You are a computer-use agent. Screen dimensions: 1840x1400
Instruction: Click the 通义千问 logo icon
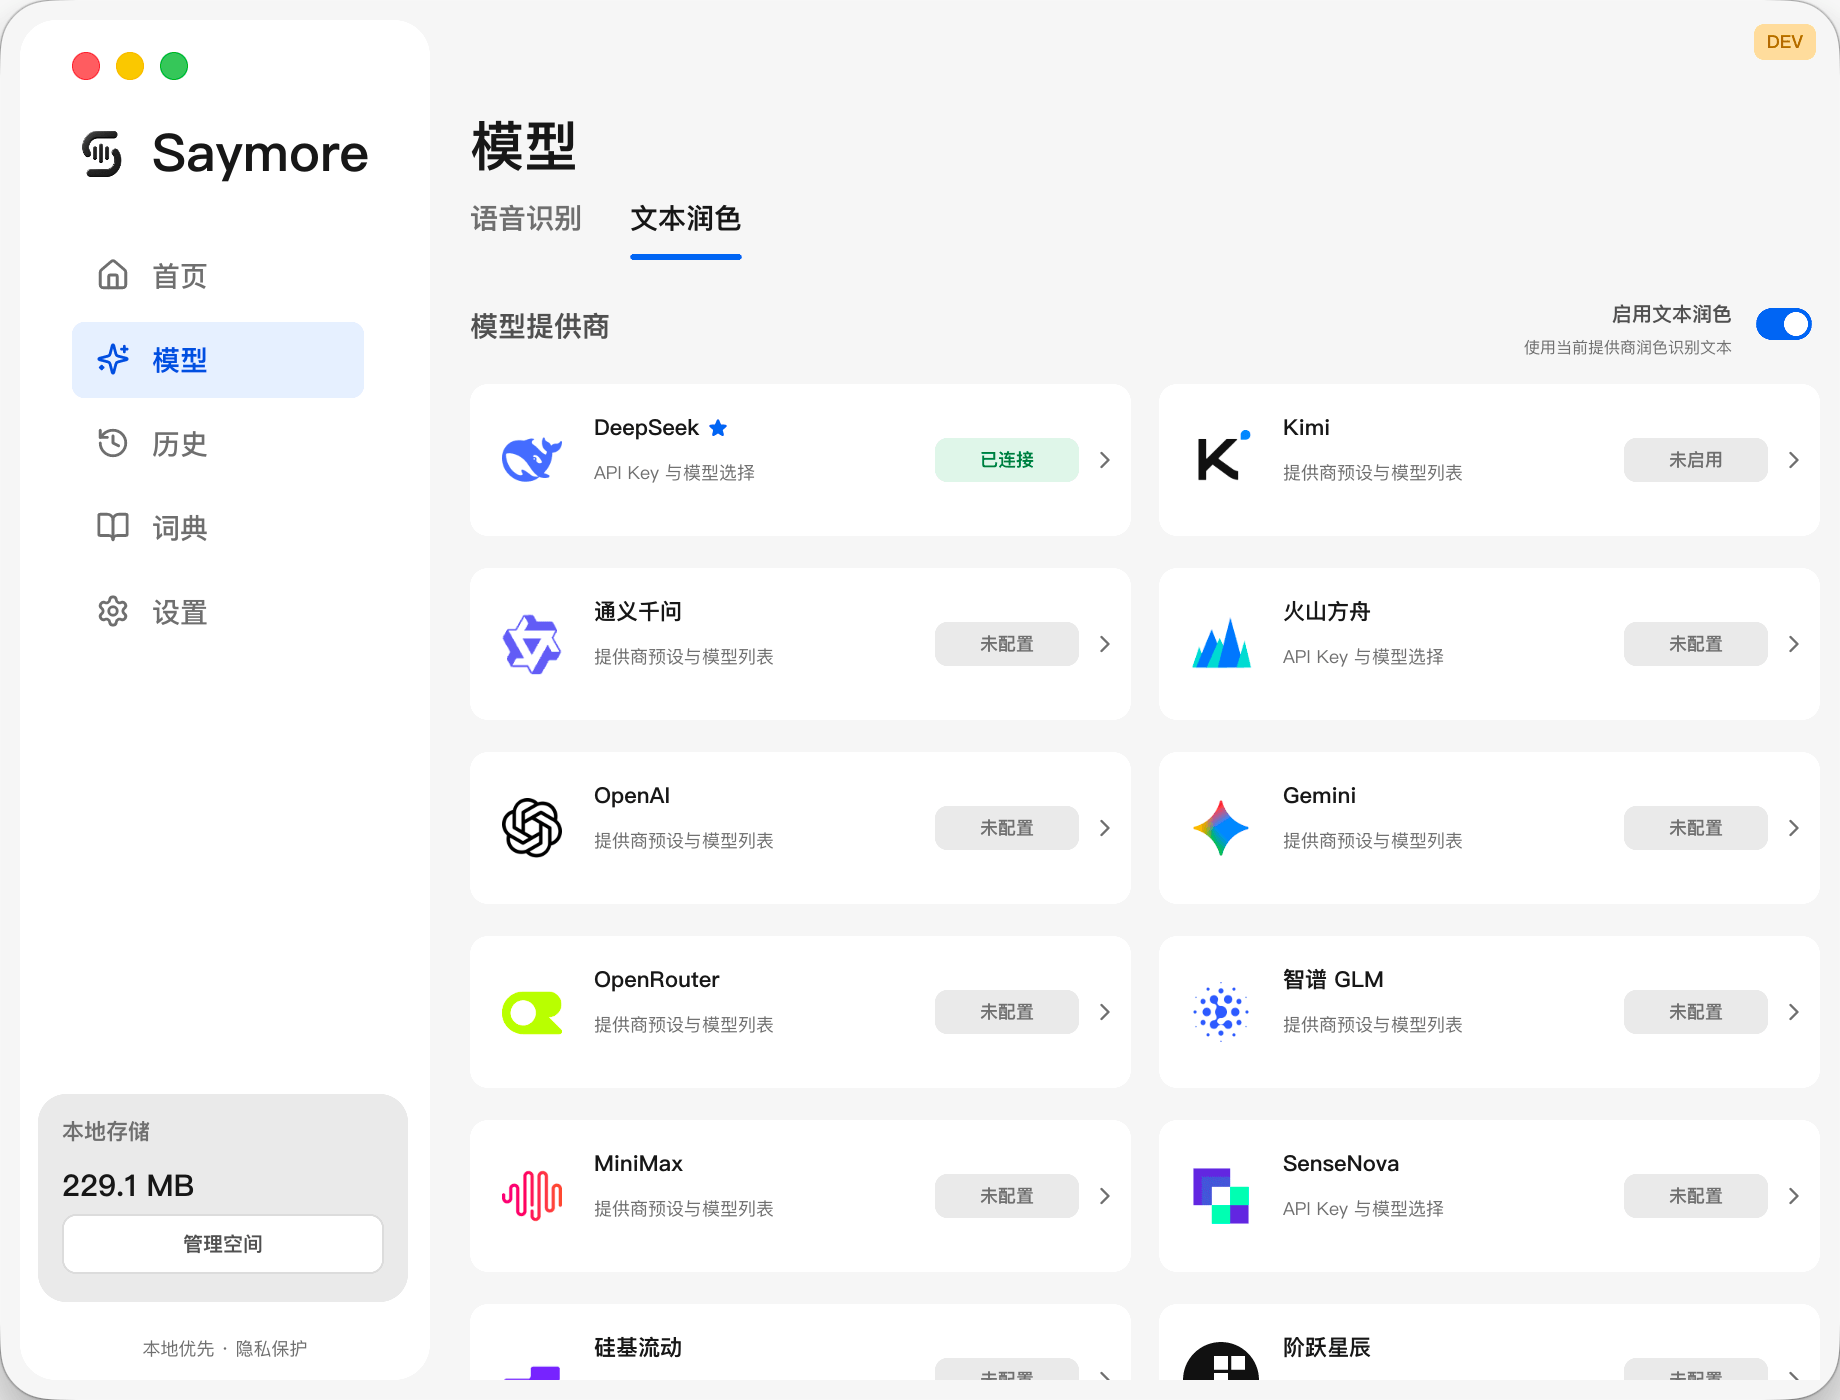(x=532, y=644)
